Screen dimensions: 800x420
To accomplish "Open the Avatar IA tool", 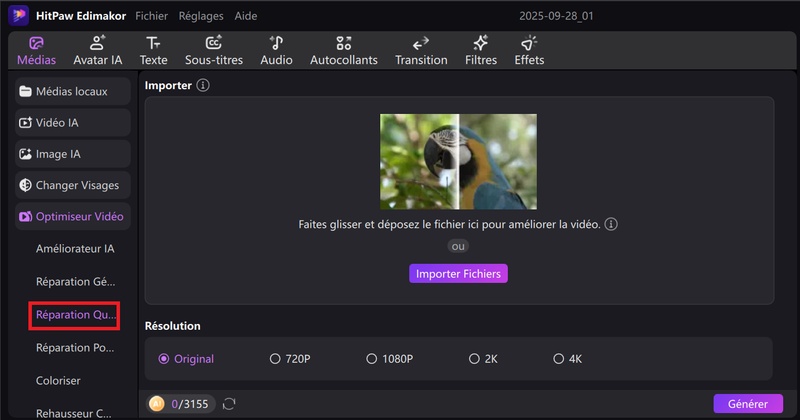I will point(97,51).
